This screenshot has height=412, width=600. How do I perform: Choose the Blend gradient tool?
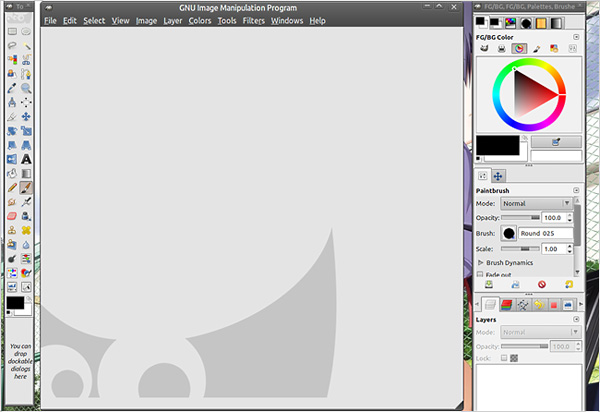point(26,174)
